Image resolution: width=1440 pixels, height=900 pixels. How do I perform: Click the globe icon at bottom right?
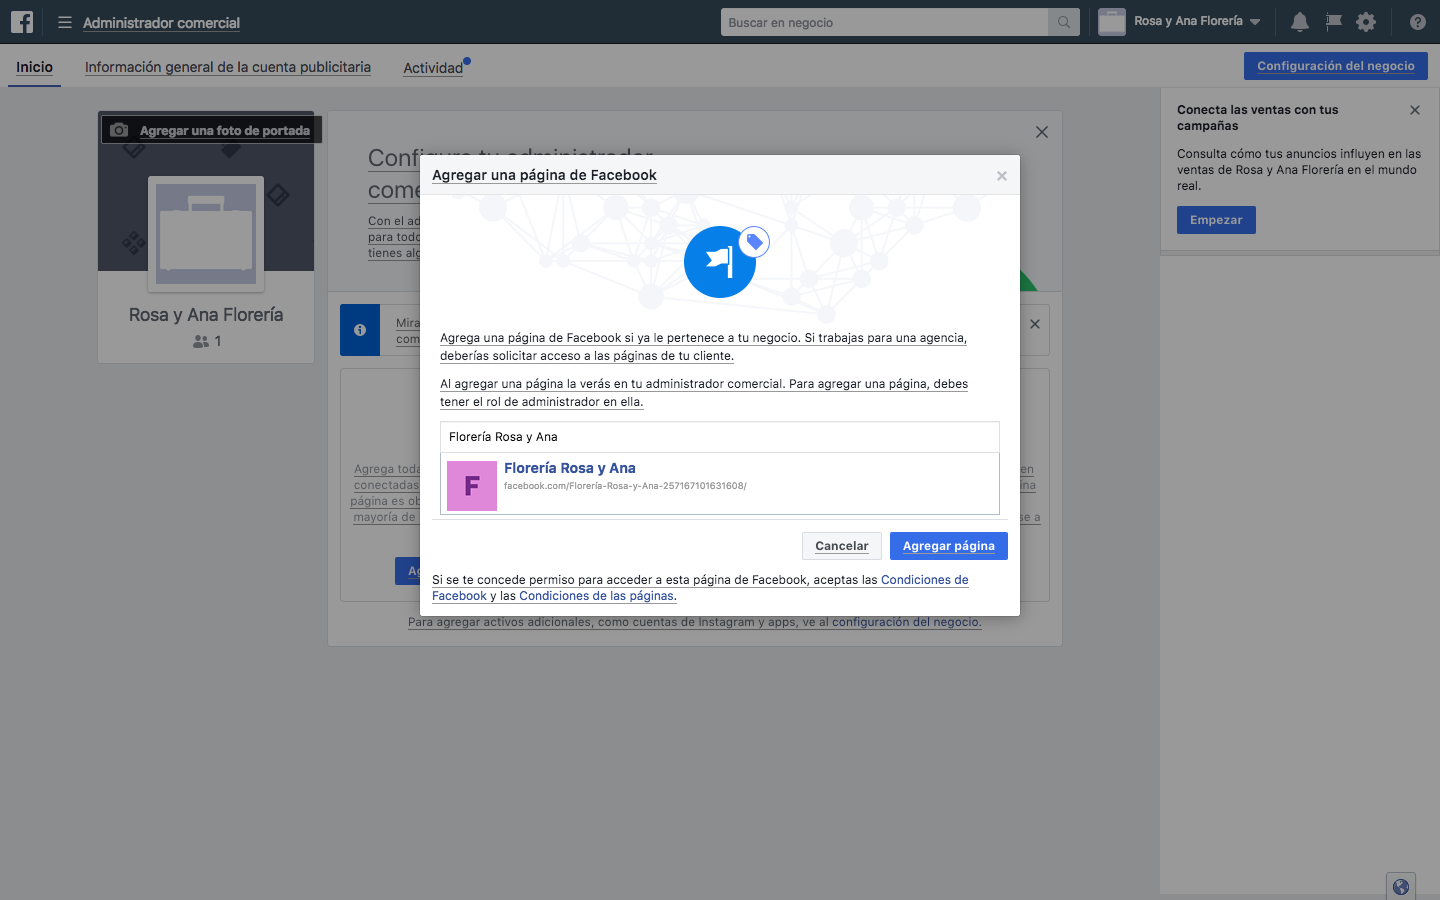point(1401,887)
